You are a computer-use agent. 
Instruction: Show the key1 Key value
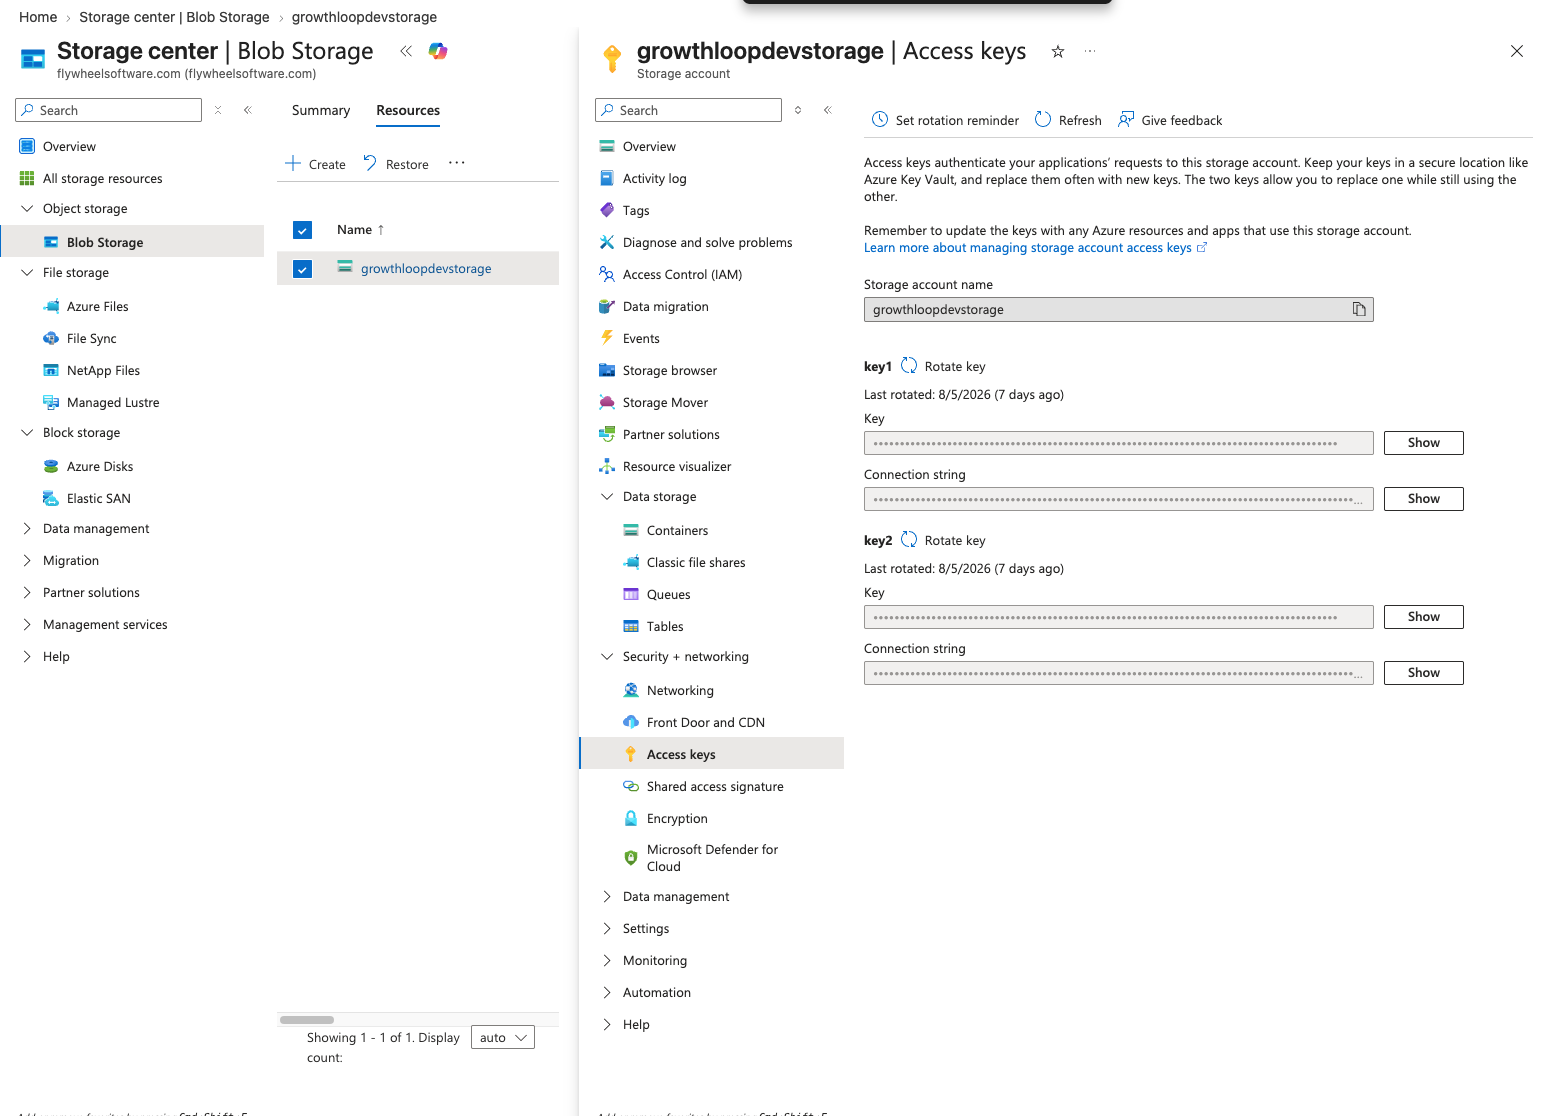tap(1423, 443)
